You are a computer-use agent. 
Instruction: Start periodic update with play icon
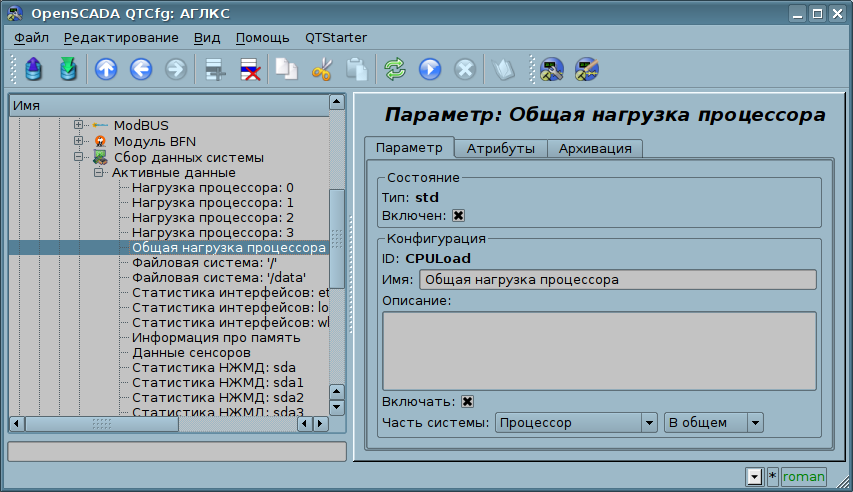[430, 69]
